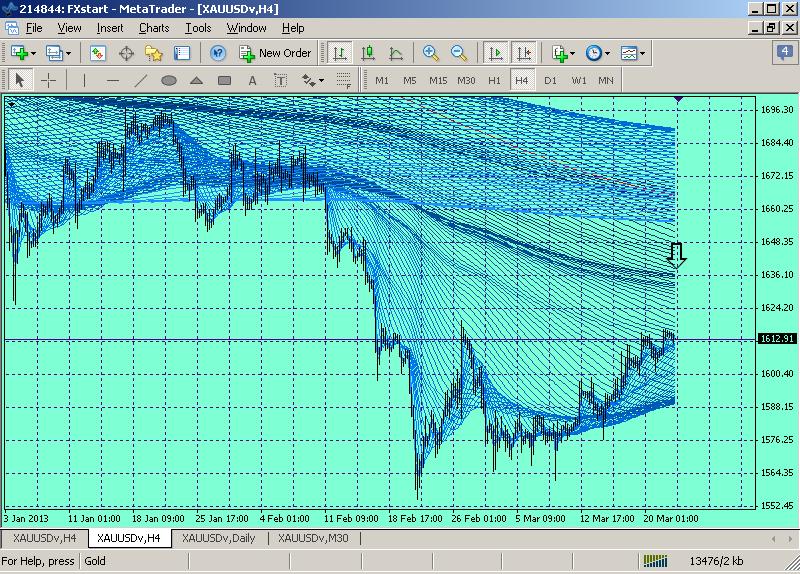Draw a vertical line tool

[85, 80]
